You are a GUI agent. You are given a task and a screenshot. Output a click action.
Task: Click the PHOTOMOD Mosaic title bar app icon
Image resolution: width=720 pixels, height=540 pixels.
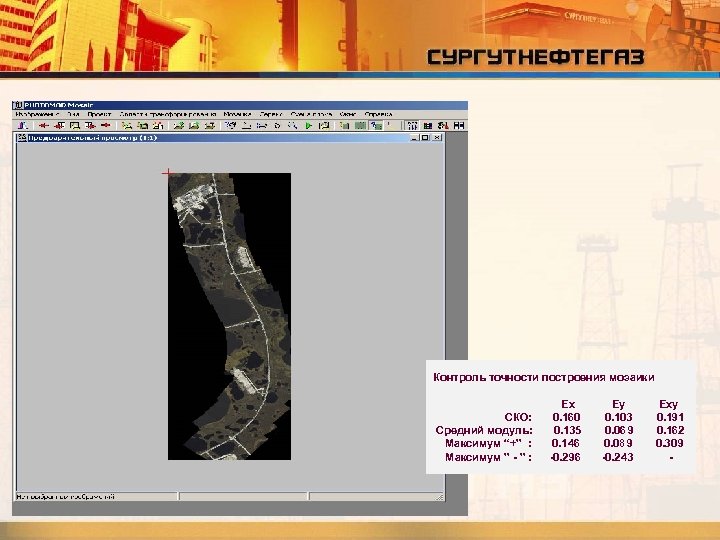(17, 105)
